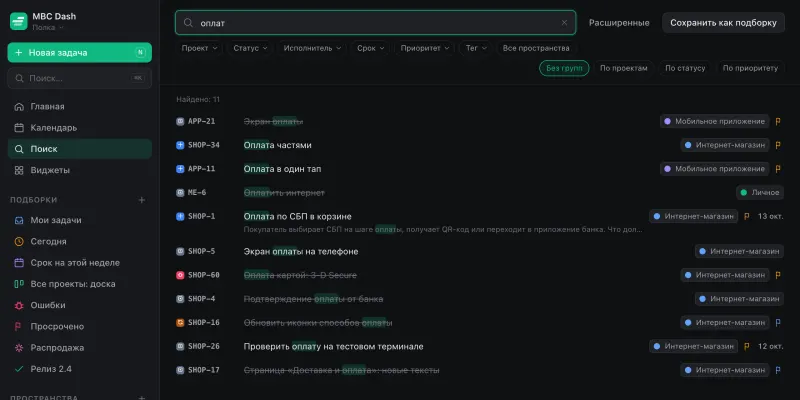Click the orange icon for SHOP-16
800x400 pixels.
tap(180, 322)
